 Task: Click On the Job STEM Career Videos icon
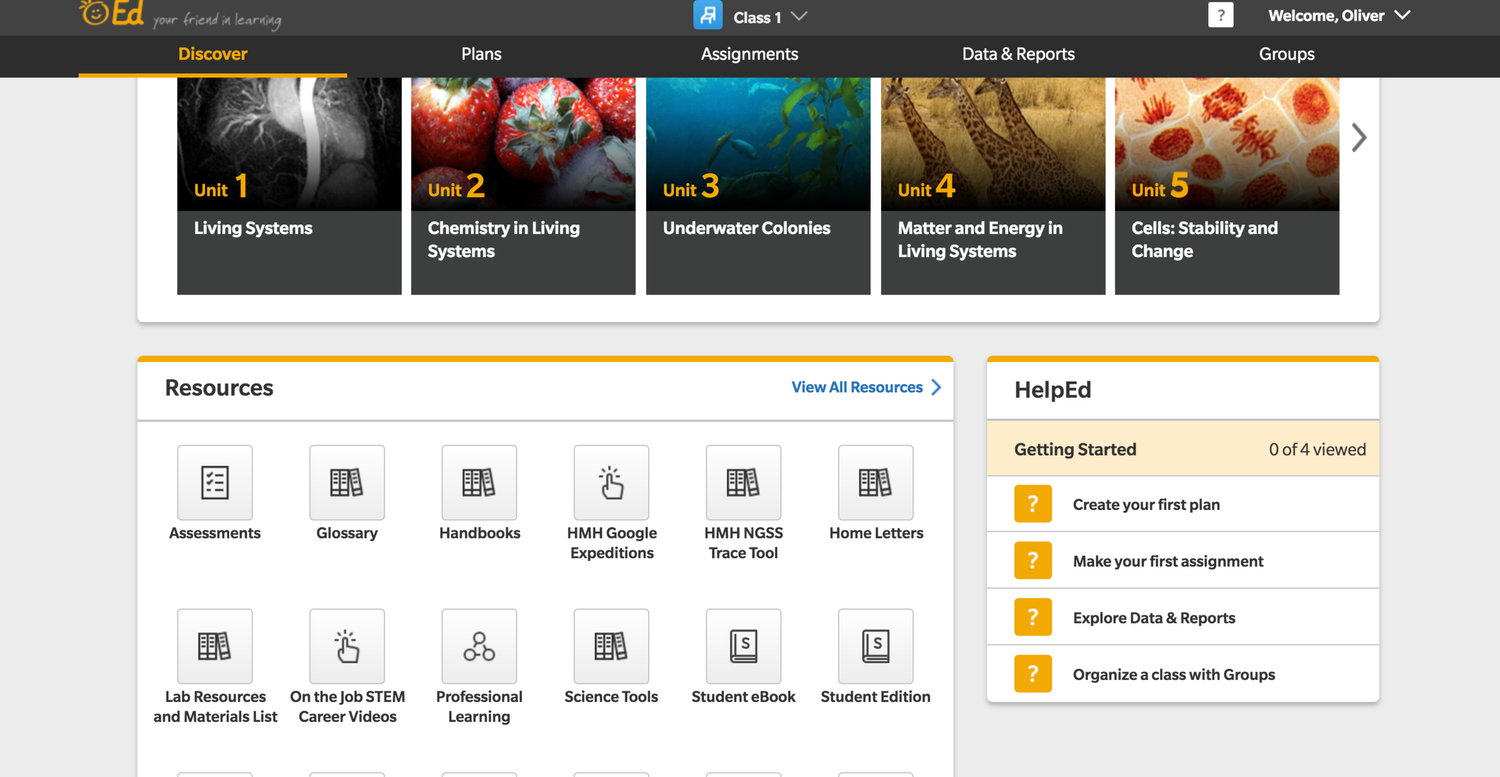346,647
